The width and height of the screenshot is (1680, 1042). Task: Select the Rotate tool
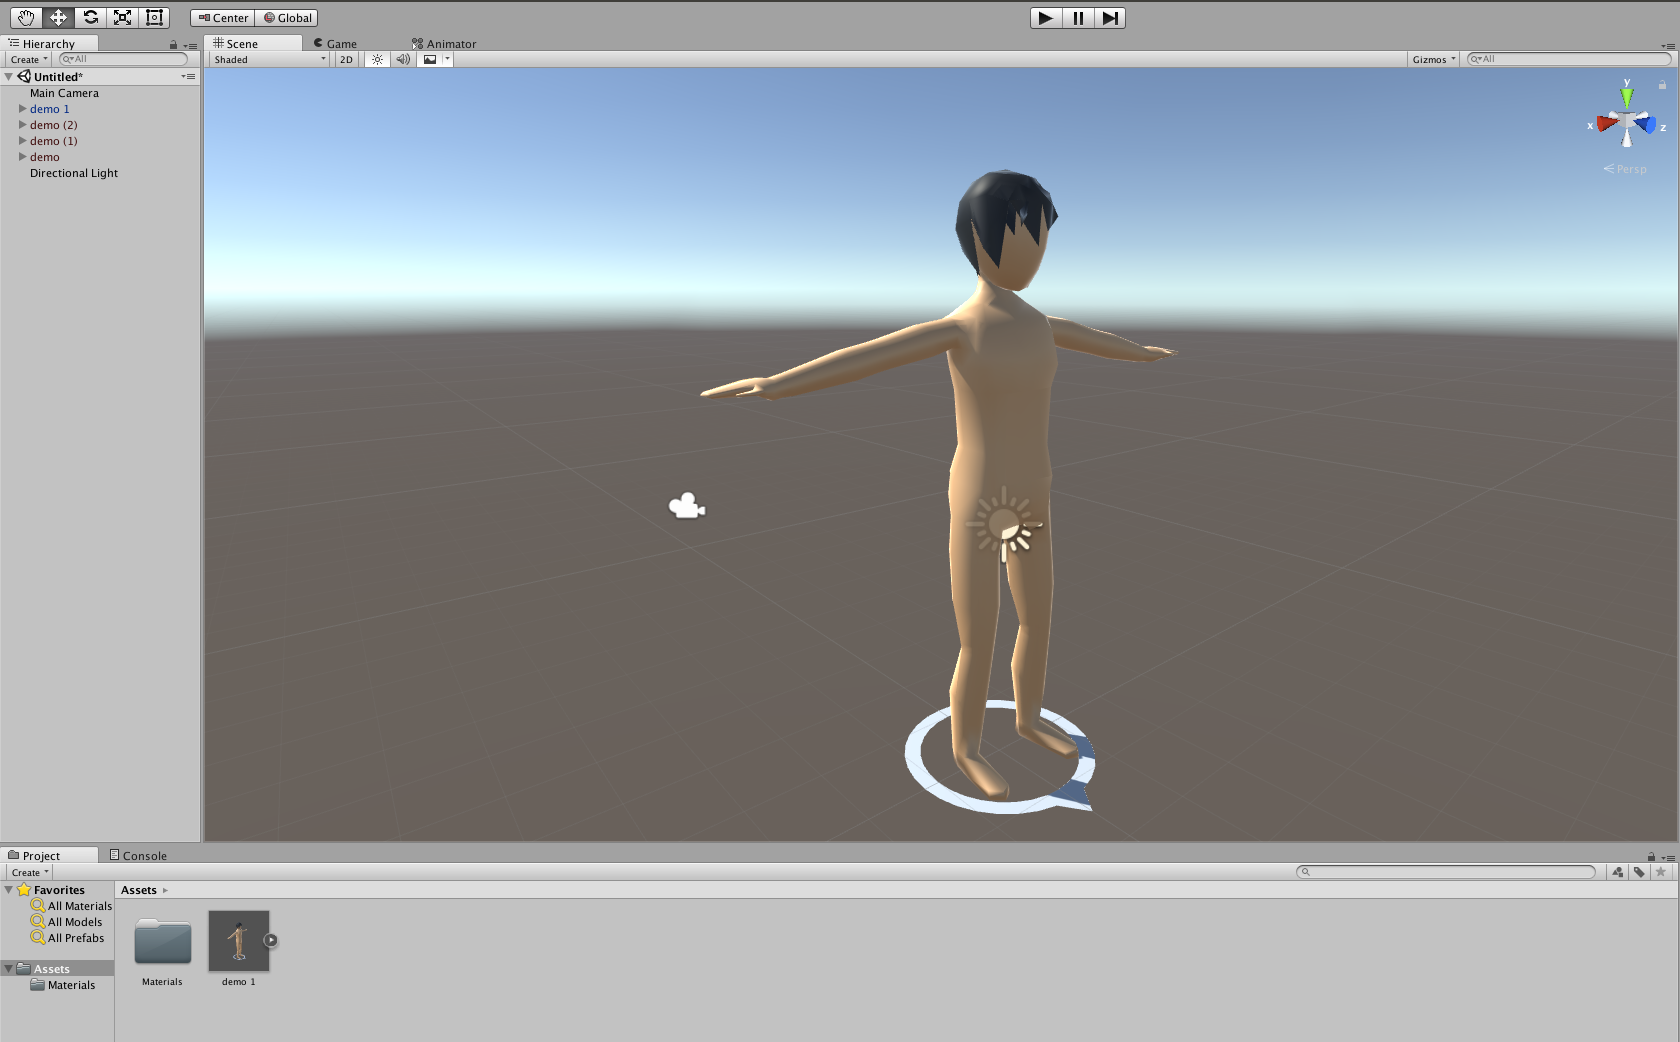tap(90, 18)
